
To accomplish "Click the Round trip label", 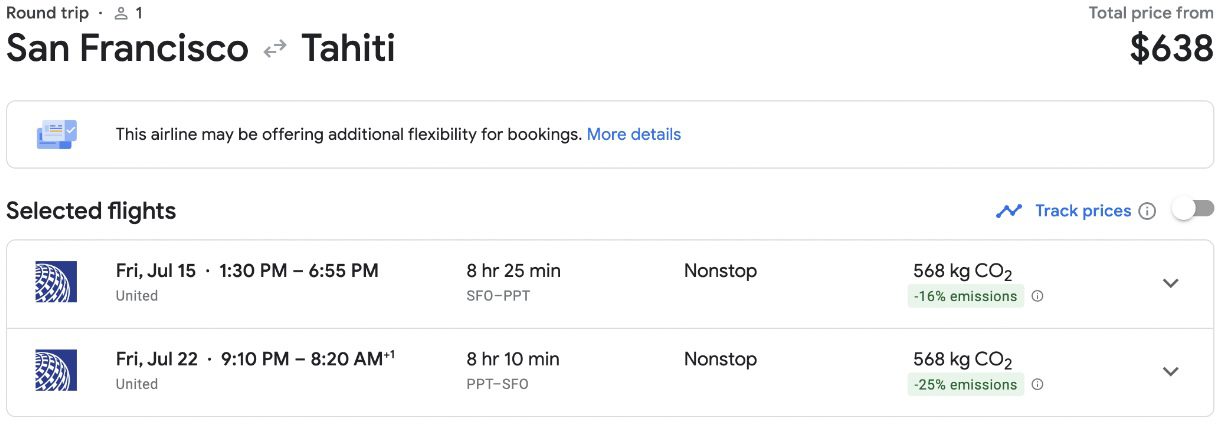I will (48, 13).
